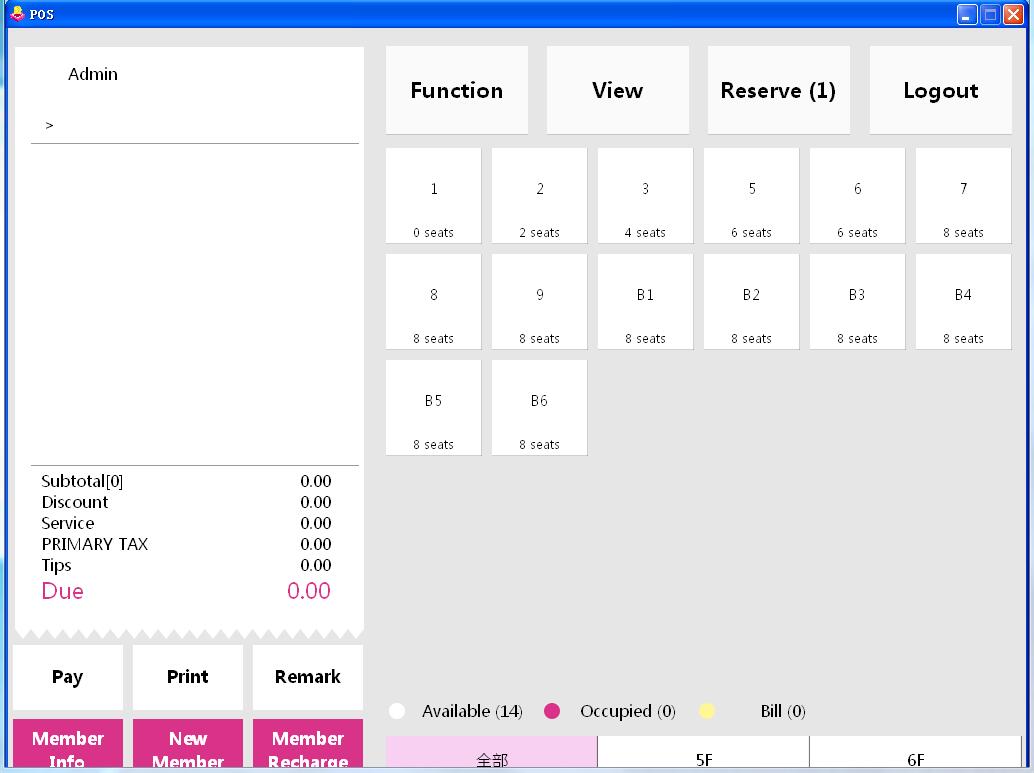This screenshot has width=1034, height=773.
Task: Click the Available (14) label
Action: point(472,711)
